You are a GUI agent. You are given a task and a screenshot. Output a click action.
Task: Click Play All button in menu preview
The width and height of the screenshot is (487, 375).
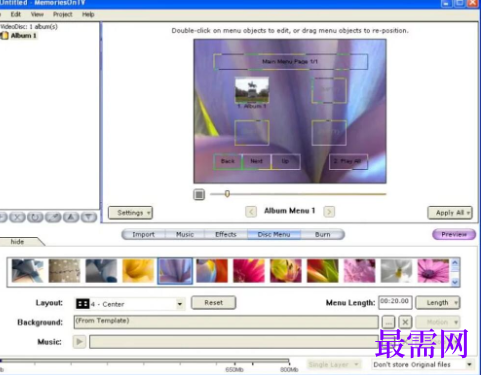[x=348, y=162]
